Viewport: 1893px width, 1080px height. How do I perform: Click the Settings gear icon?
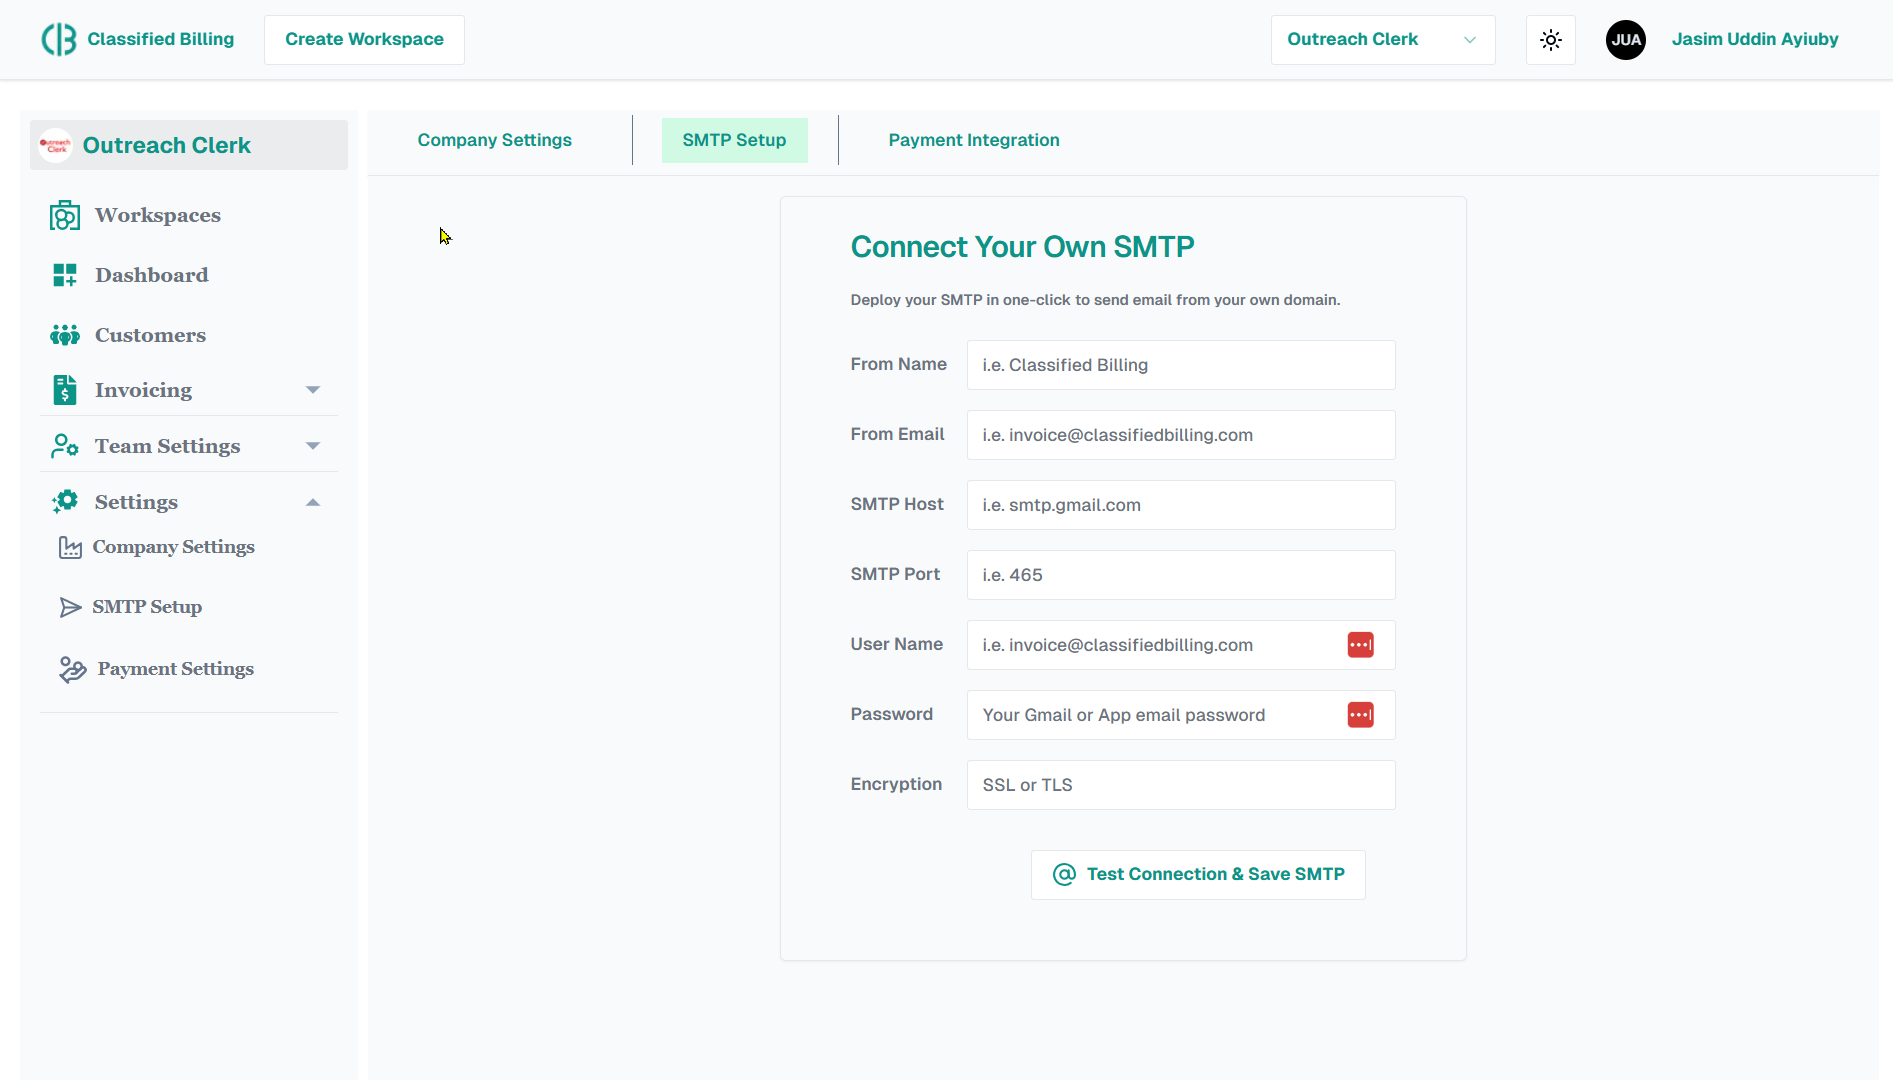tap(65, 502)
